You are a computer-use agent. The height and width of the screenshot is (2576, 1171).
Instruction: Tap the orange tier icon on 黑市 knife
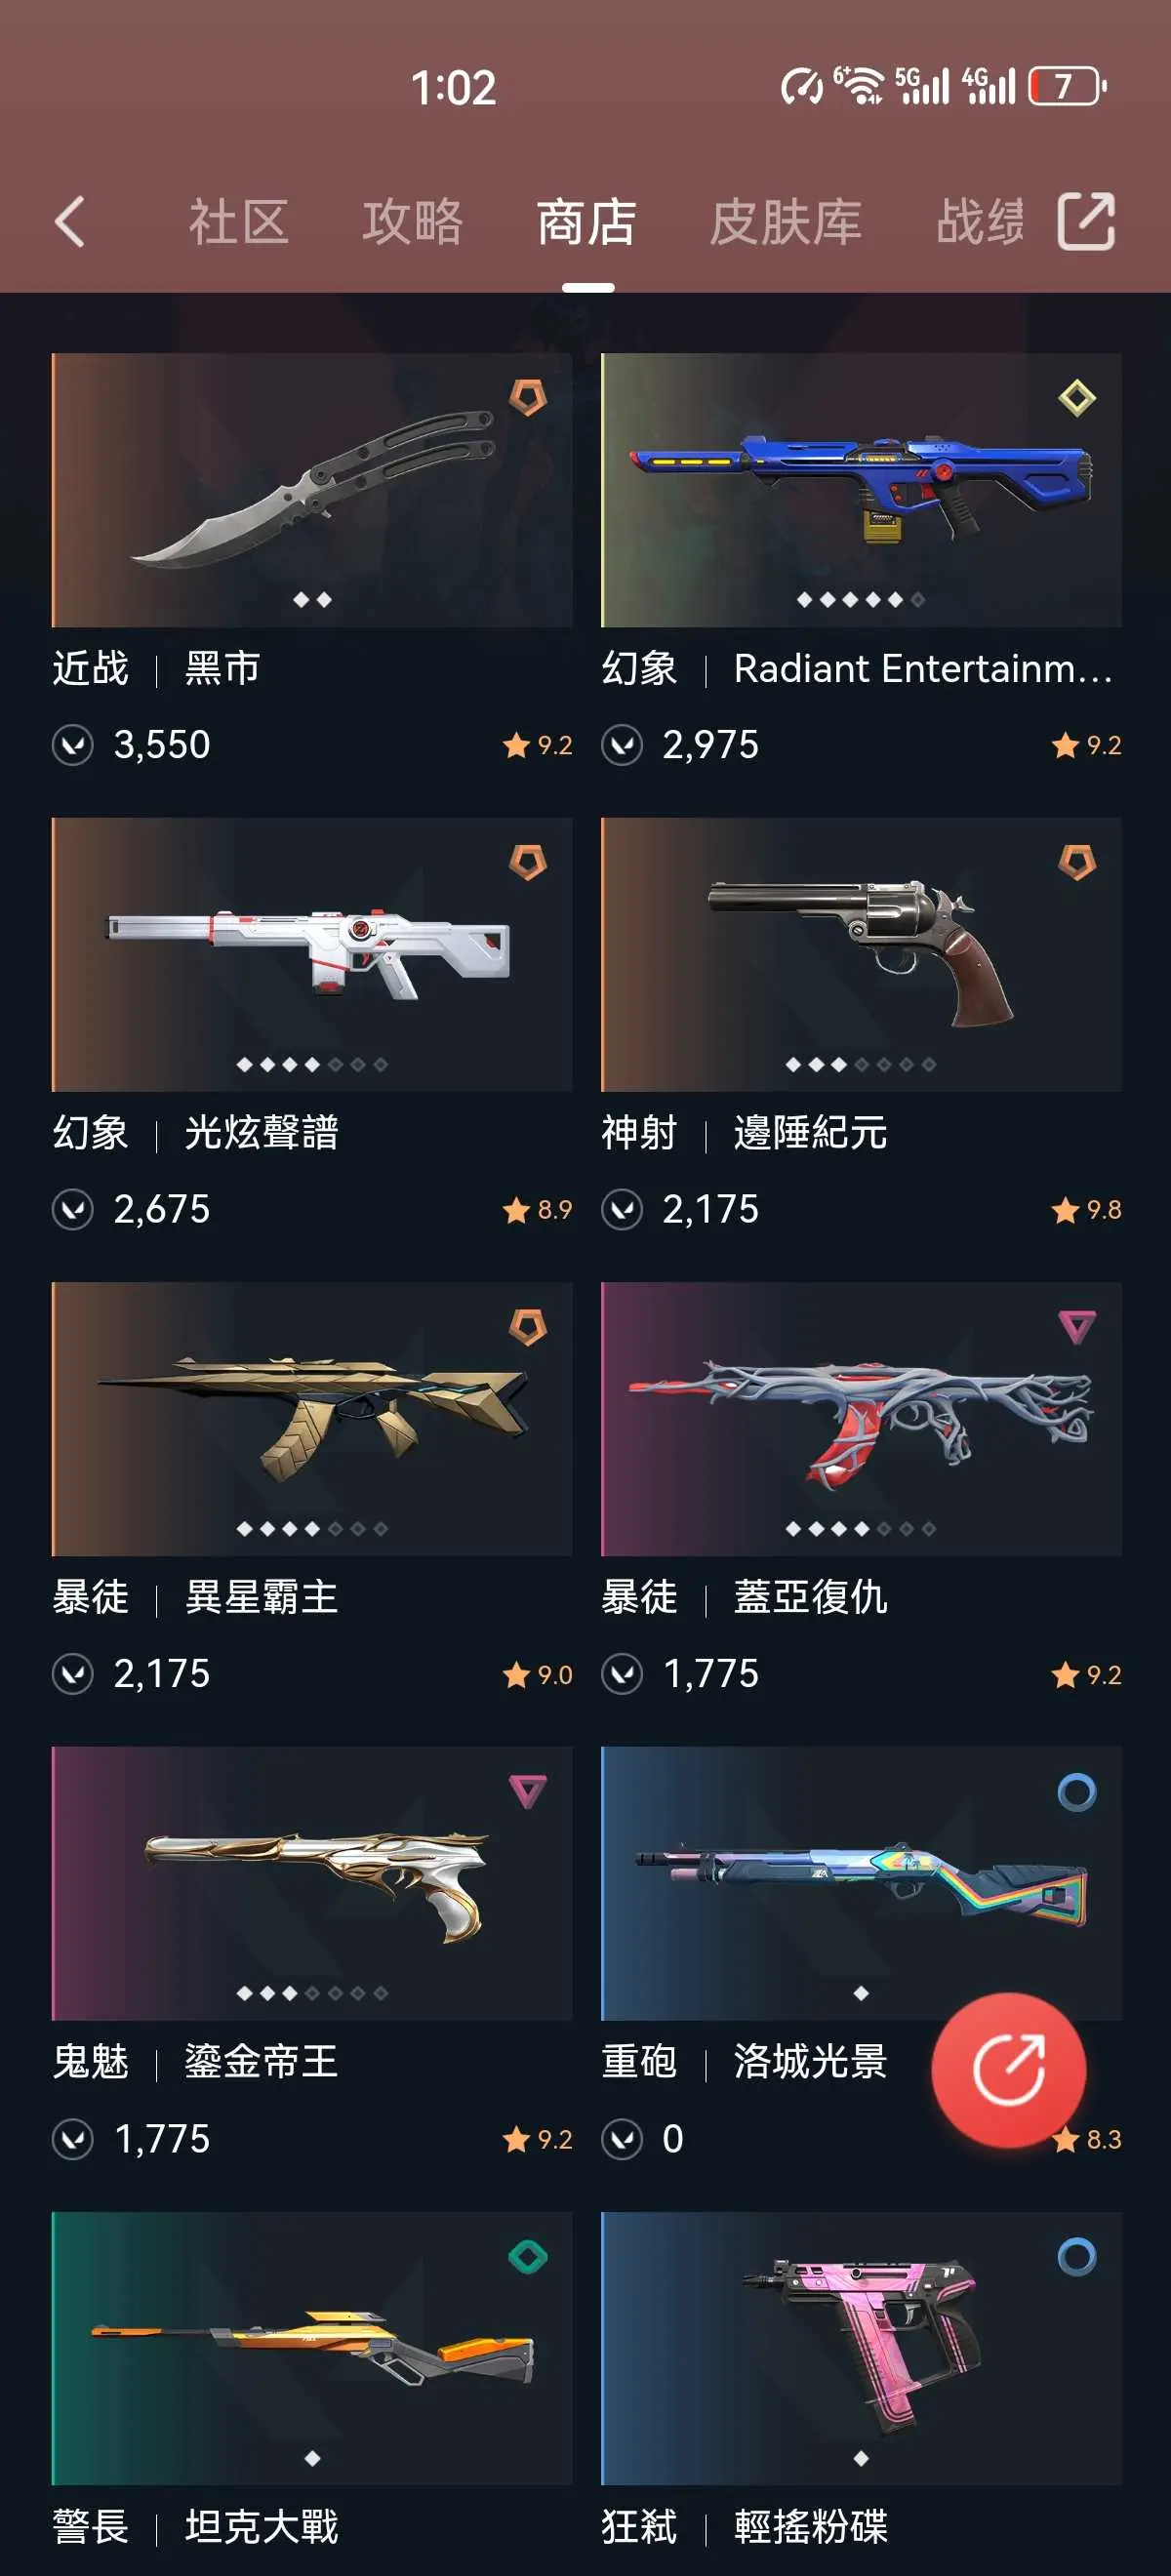[528, 398]
